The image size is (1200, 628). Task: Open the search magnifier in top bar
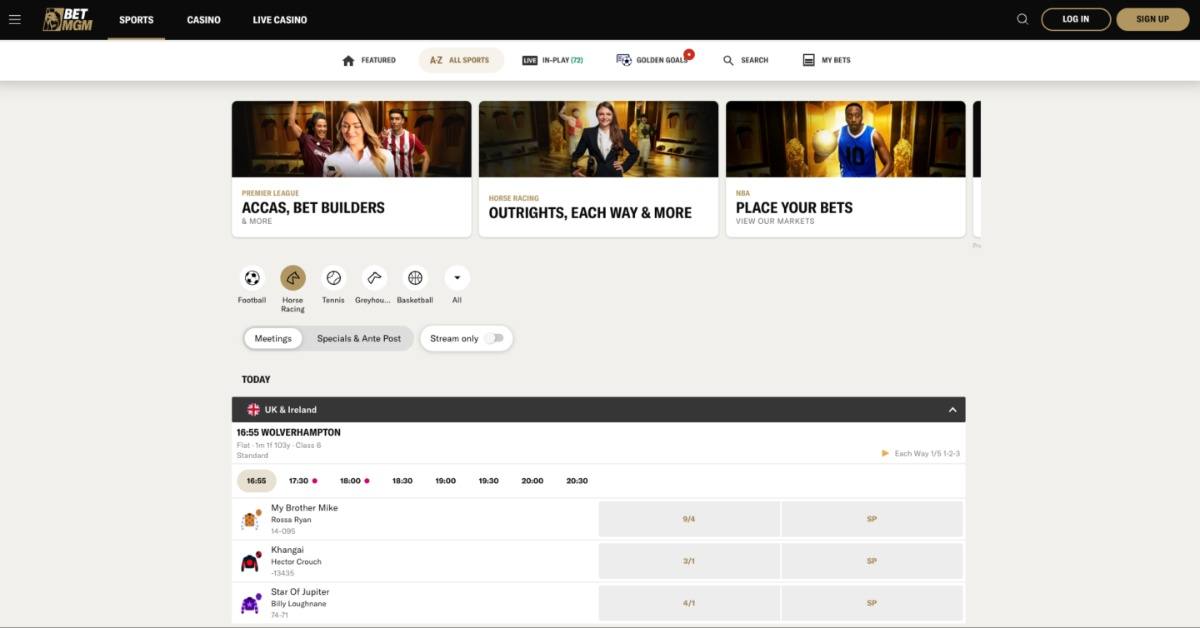point(1022,19)
